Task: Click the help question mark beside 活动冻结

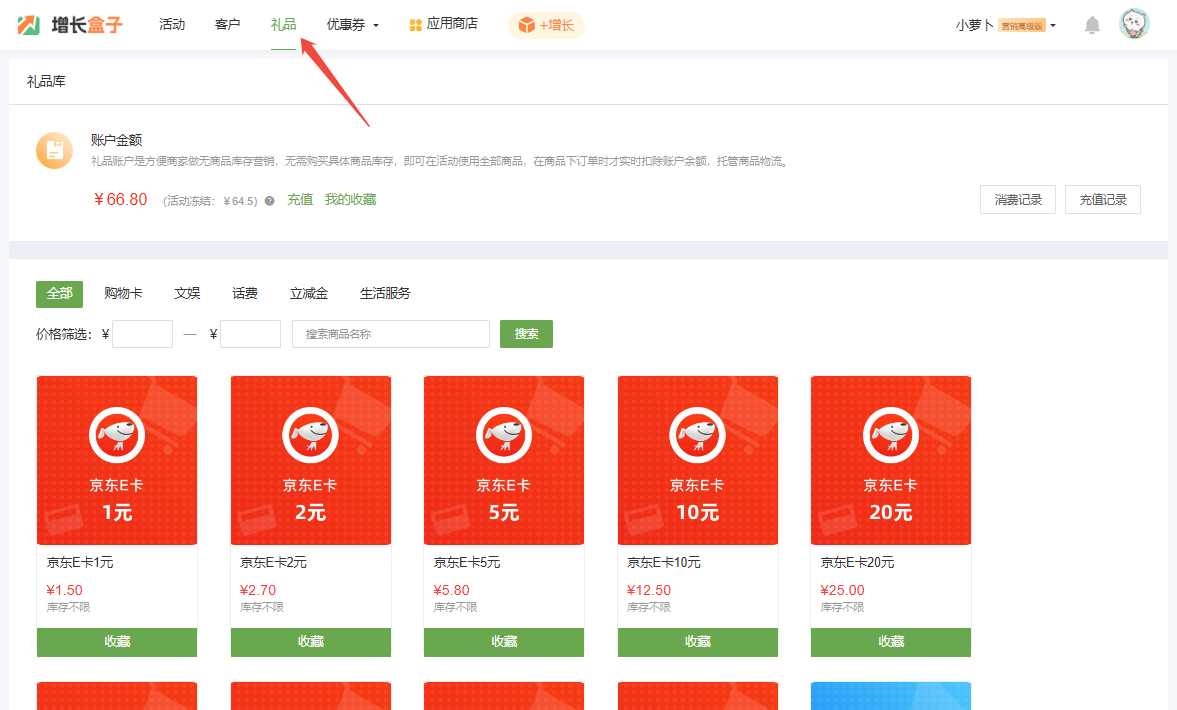Action: tap(269, 201)
